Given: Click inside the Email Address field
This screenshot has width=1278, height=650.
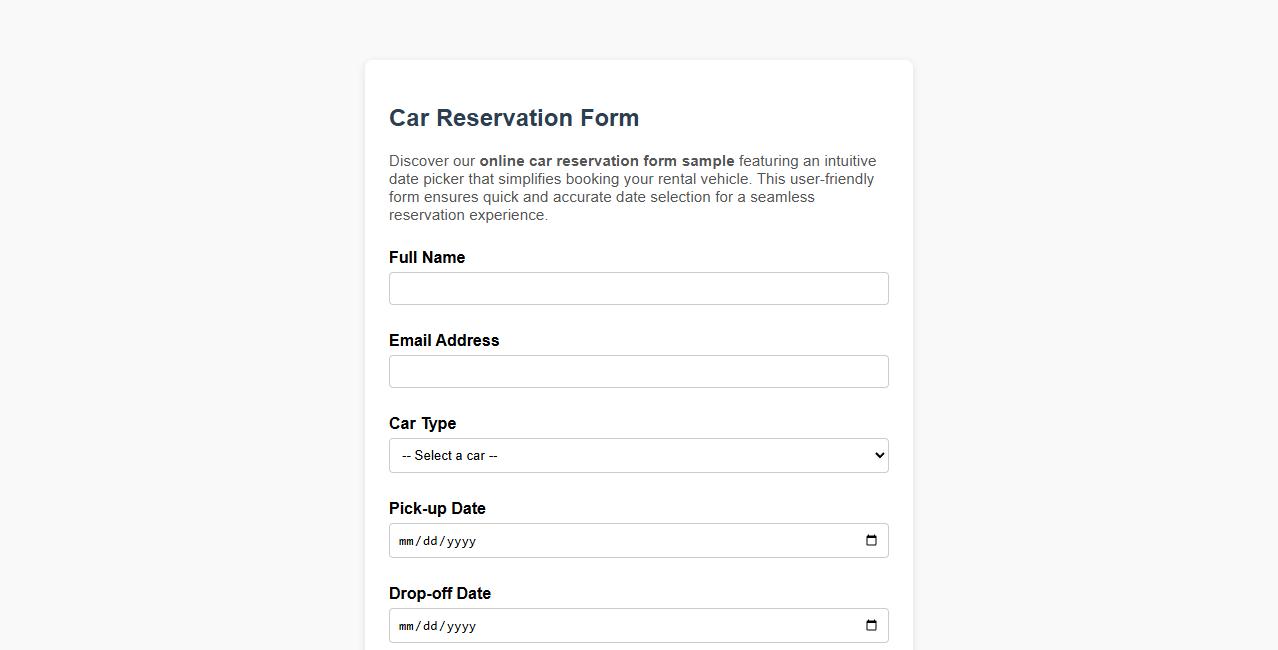Looking at the screenshot, I should coord(639,371).
